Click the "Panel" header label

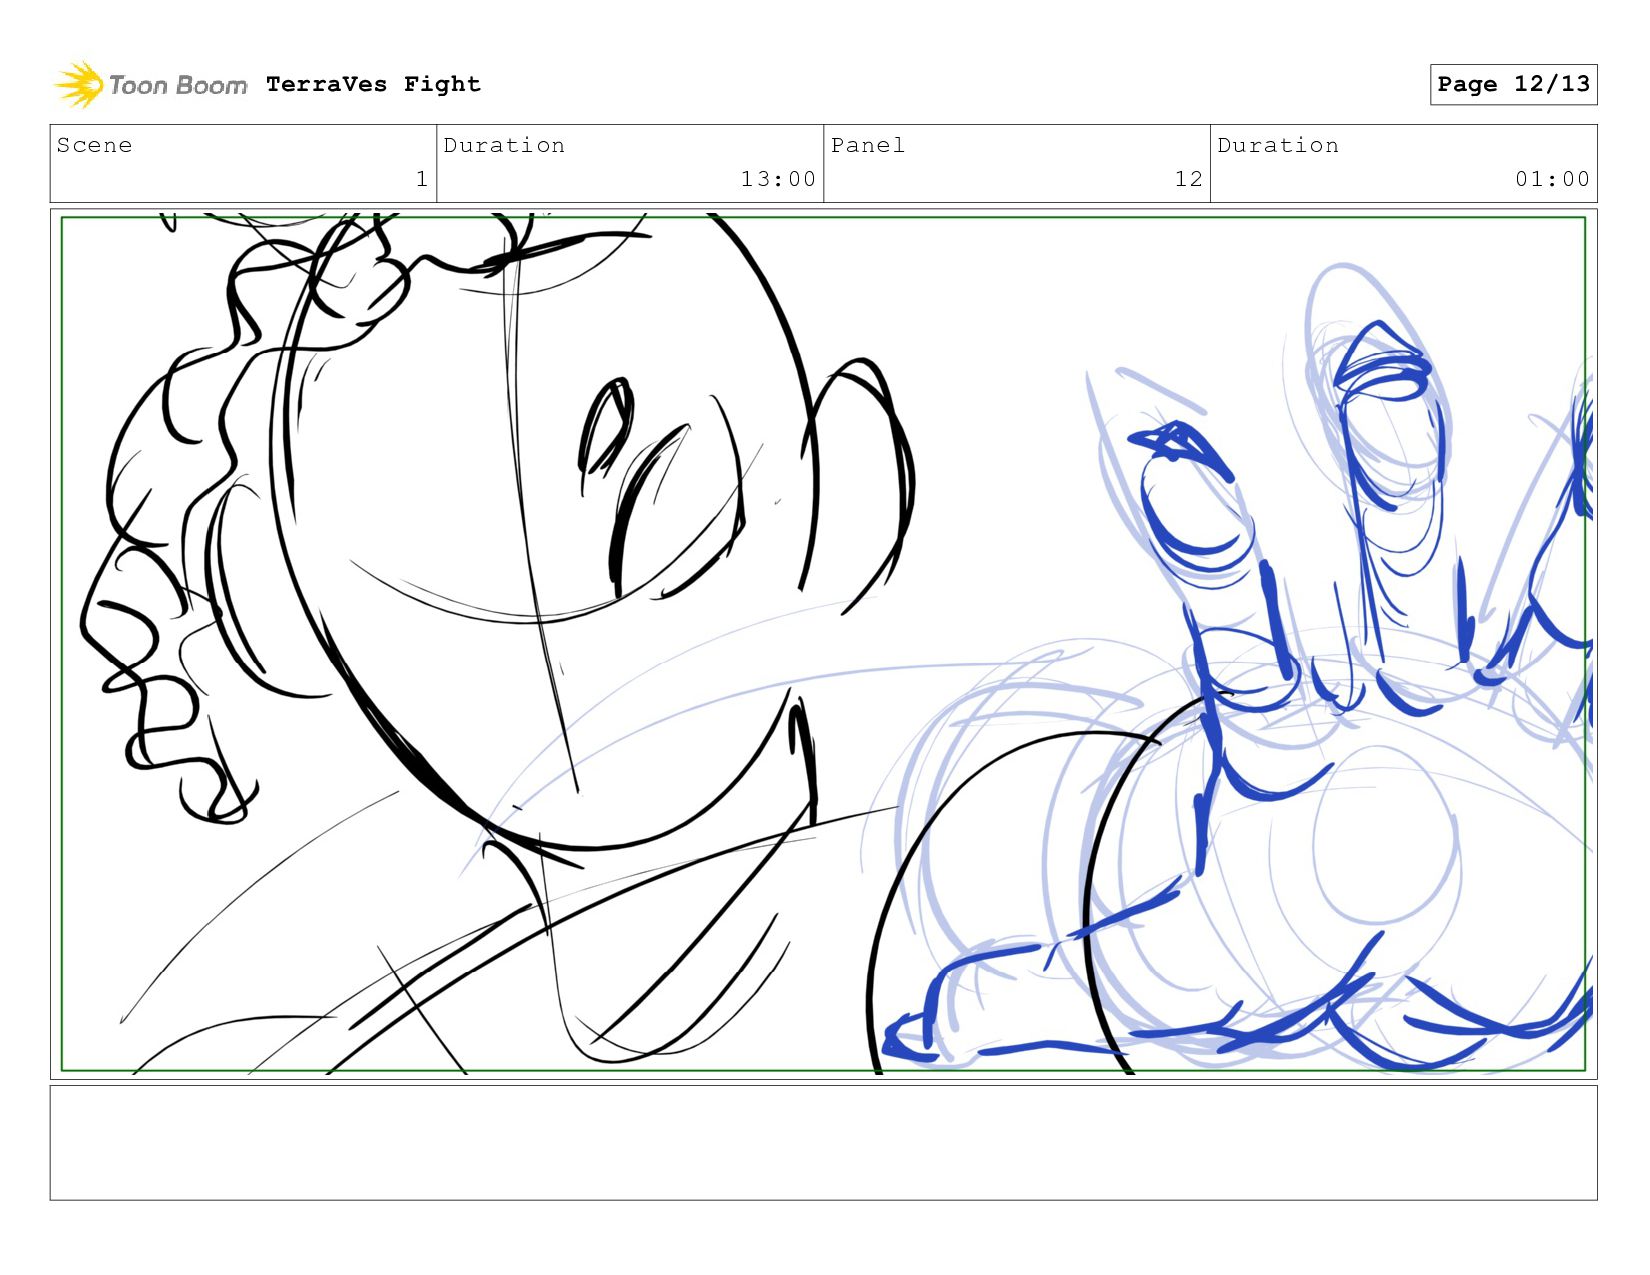(868, 145)
